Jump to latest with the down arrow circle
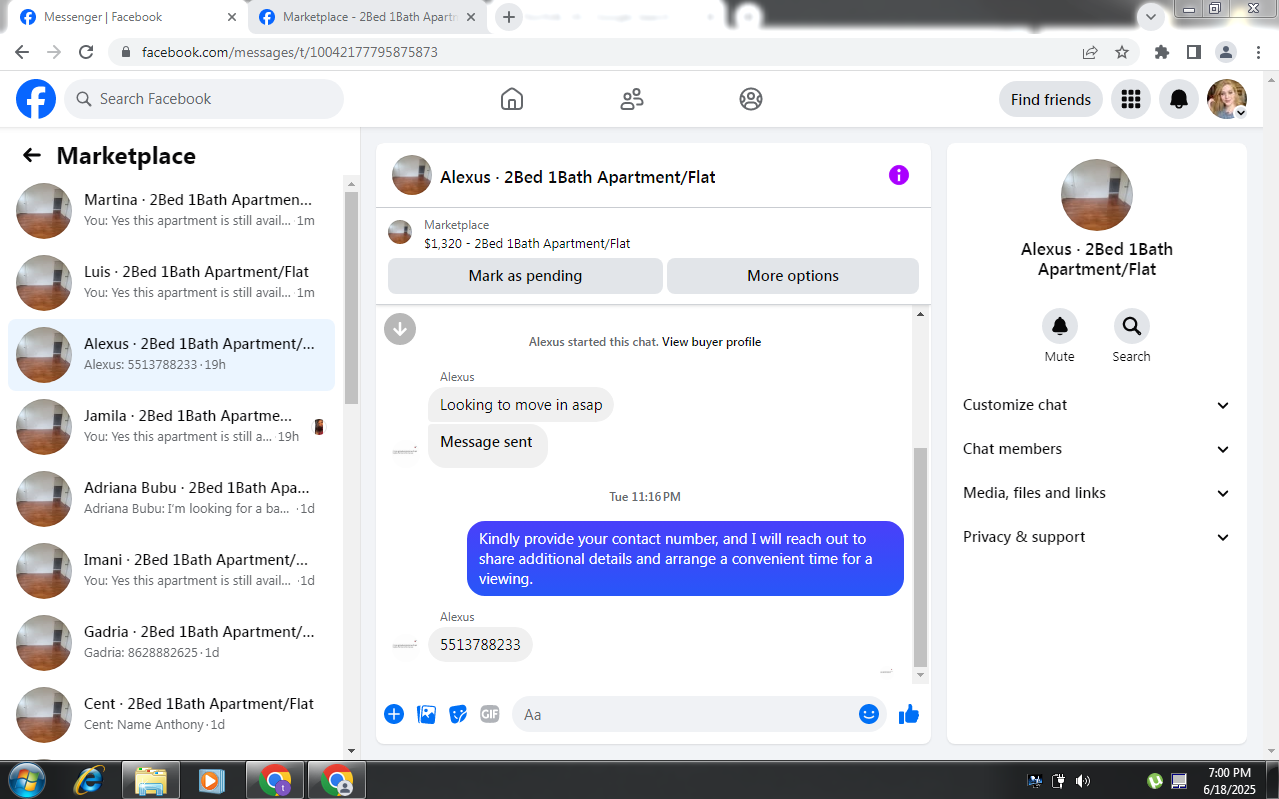 pos(400,328)
